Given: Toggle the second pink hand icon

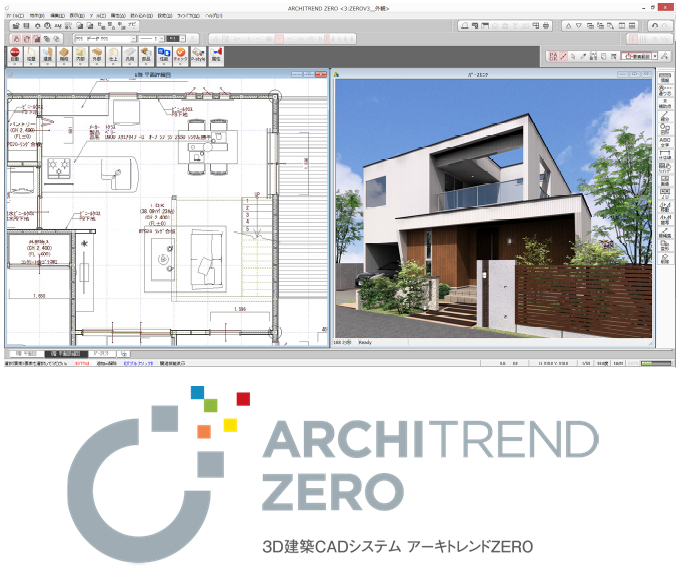Looking at the screenshot, I should tap(27, 39).
